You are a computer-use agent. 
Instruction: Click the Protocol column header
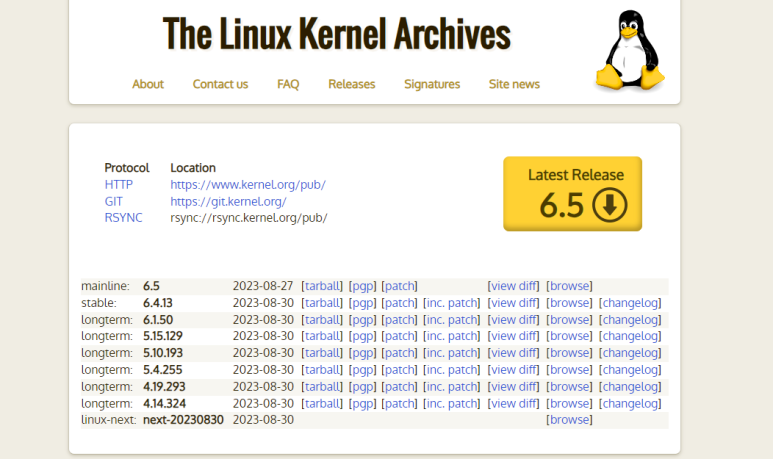tap(127, 168)
